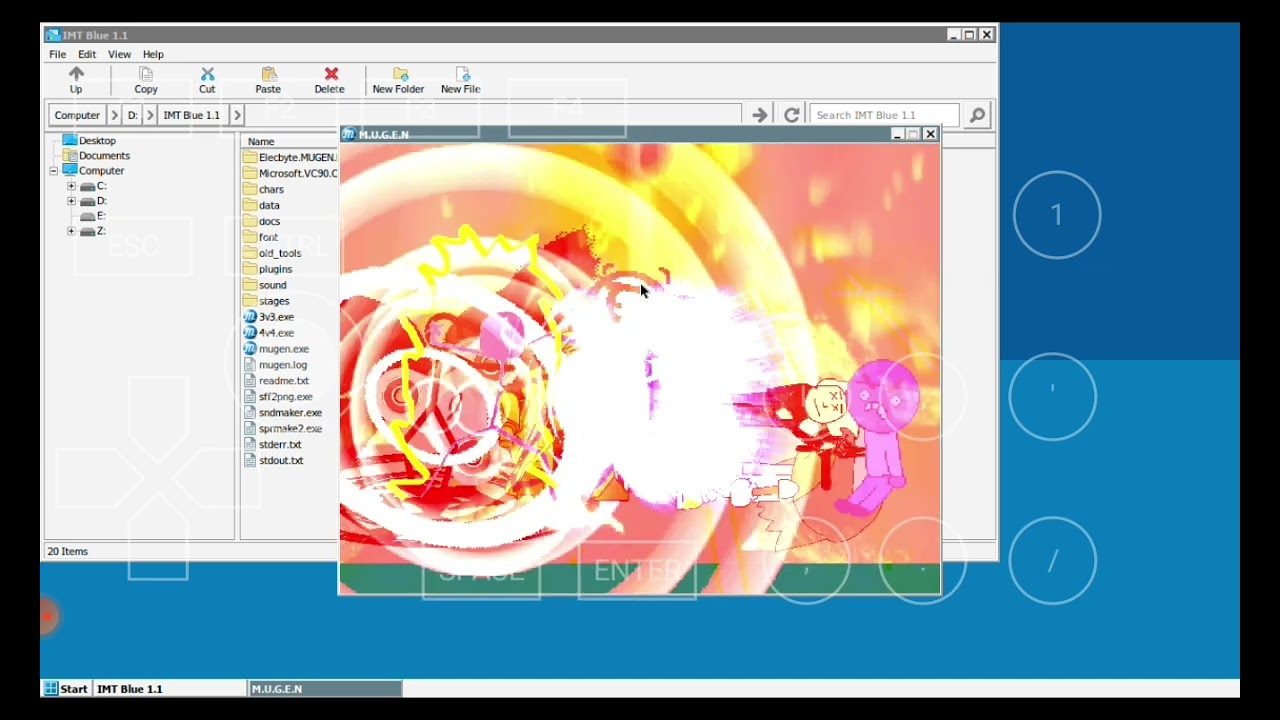Open the Help menu
1280x720 pixels.
pos(153,54)
